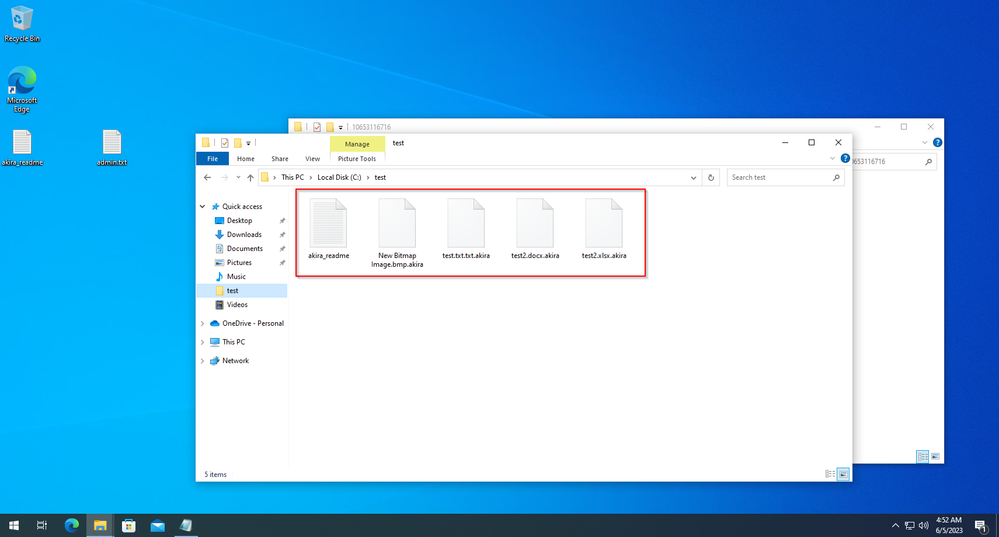Switch to large icons view layout
Screen dimensions: 999x537
[x=843, y=474]
